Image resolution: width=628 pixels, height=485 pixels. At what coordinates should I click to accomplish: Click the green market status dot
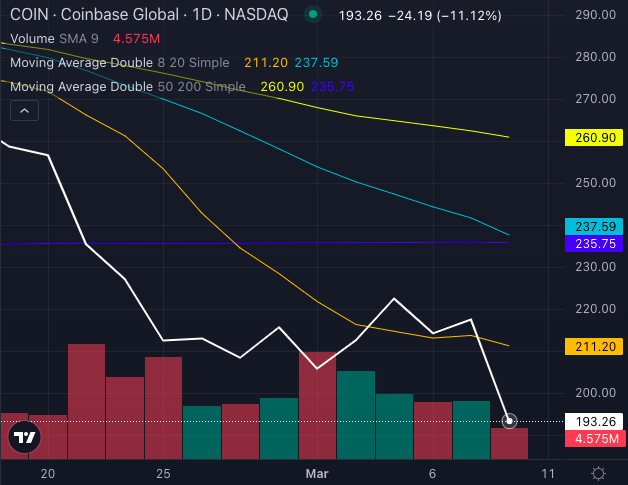(314, 14)
